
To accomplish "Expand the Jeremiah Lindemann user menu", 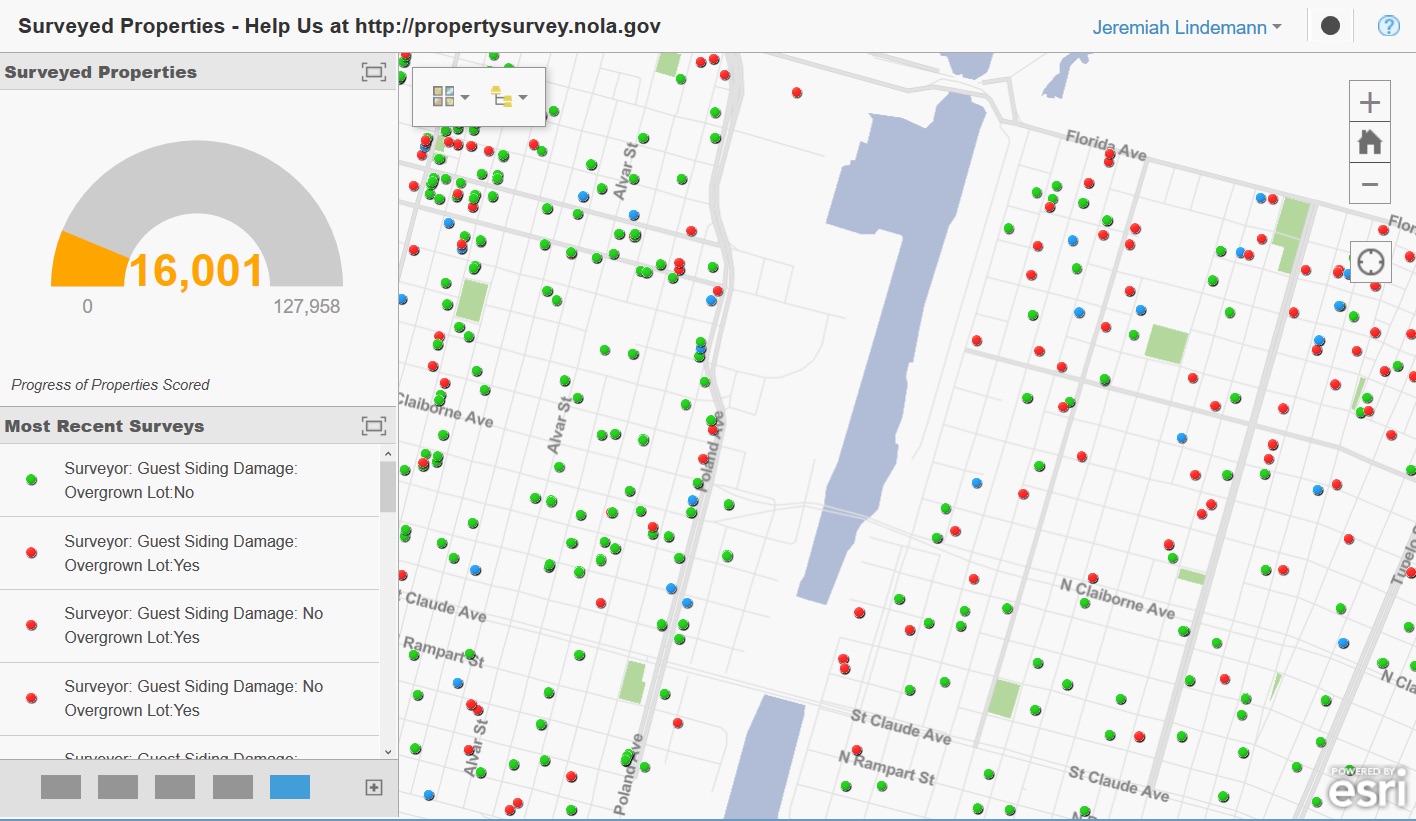I will (1187, 27).
